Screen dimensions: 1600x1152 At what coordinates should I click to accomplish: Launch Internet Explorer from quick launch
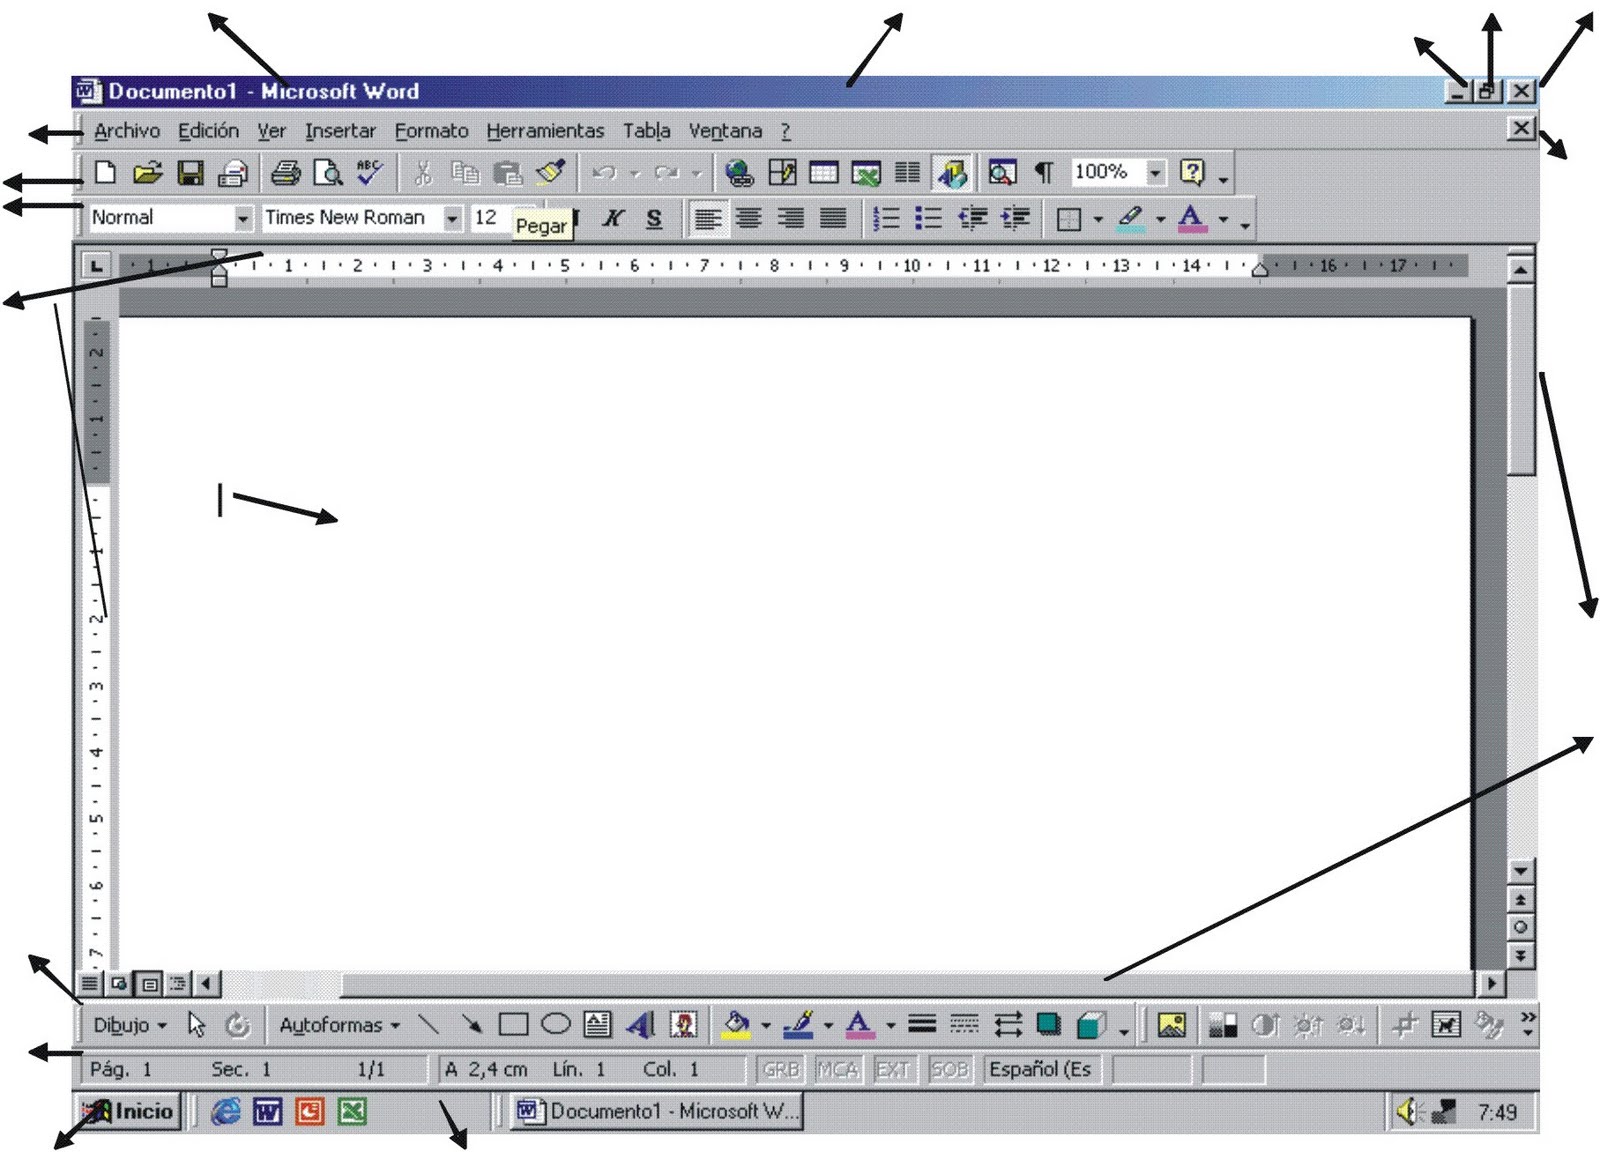226,1111
